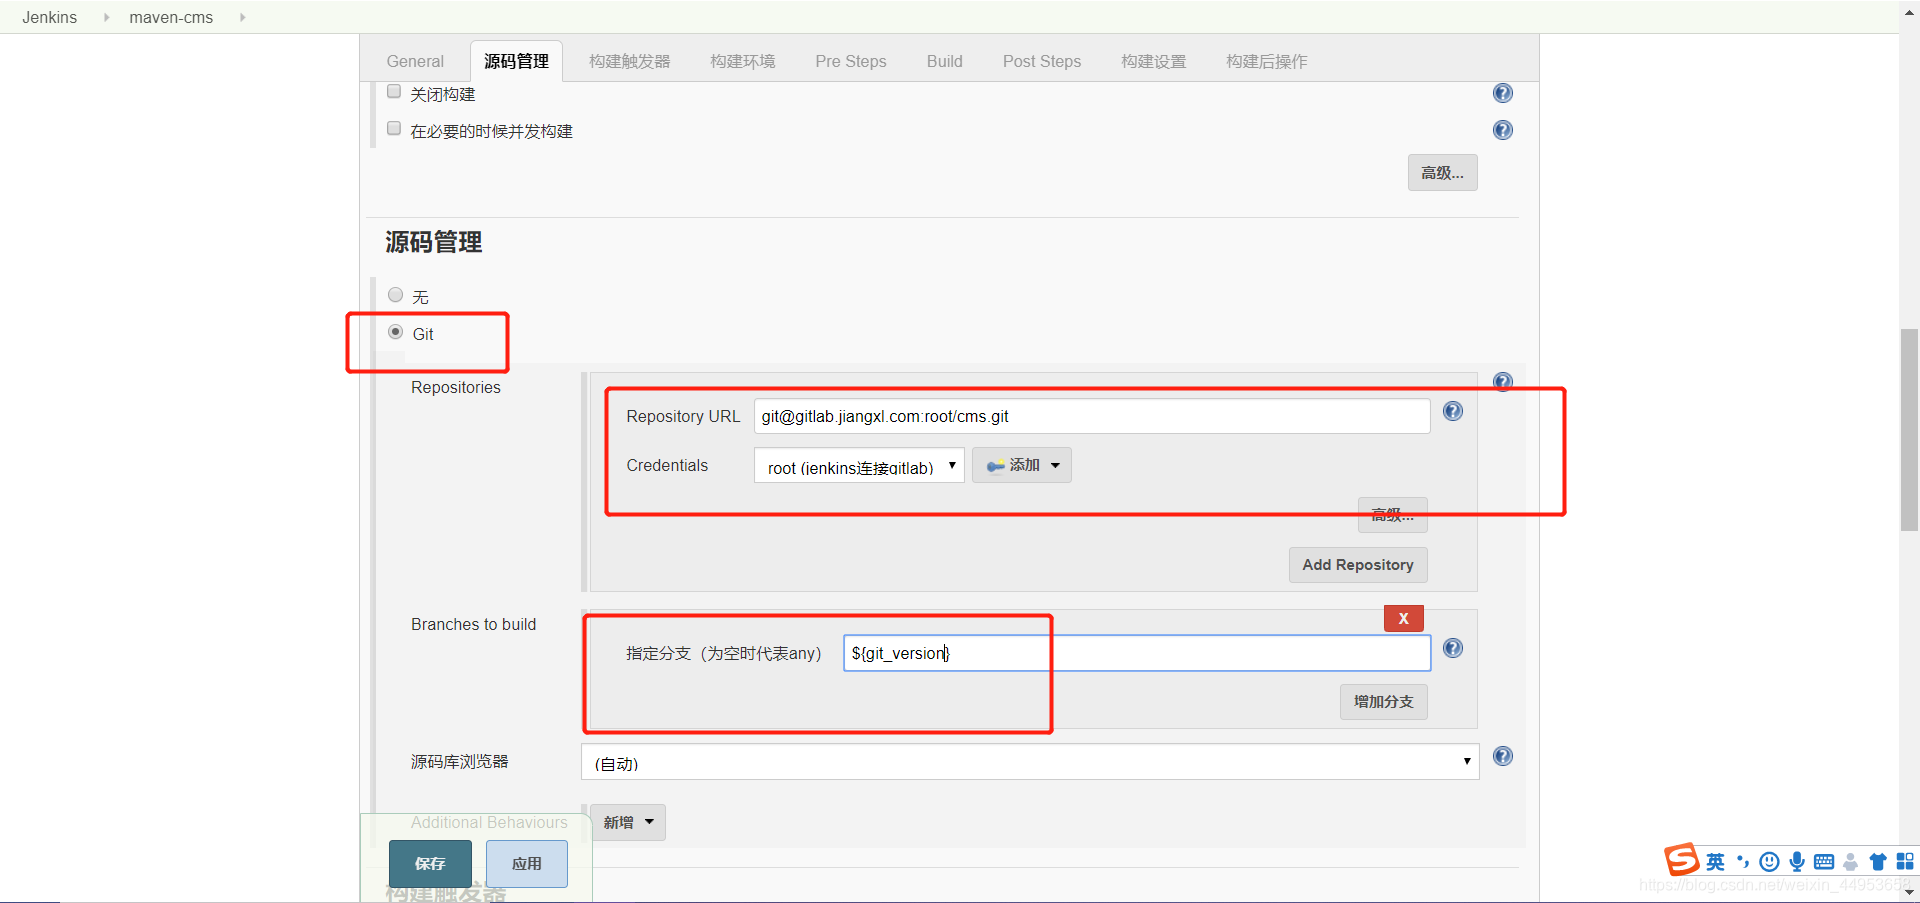Click the Add Repository button
Image resolution: width=1920 pixels, height=903 pixels.
click(1358, 565)
